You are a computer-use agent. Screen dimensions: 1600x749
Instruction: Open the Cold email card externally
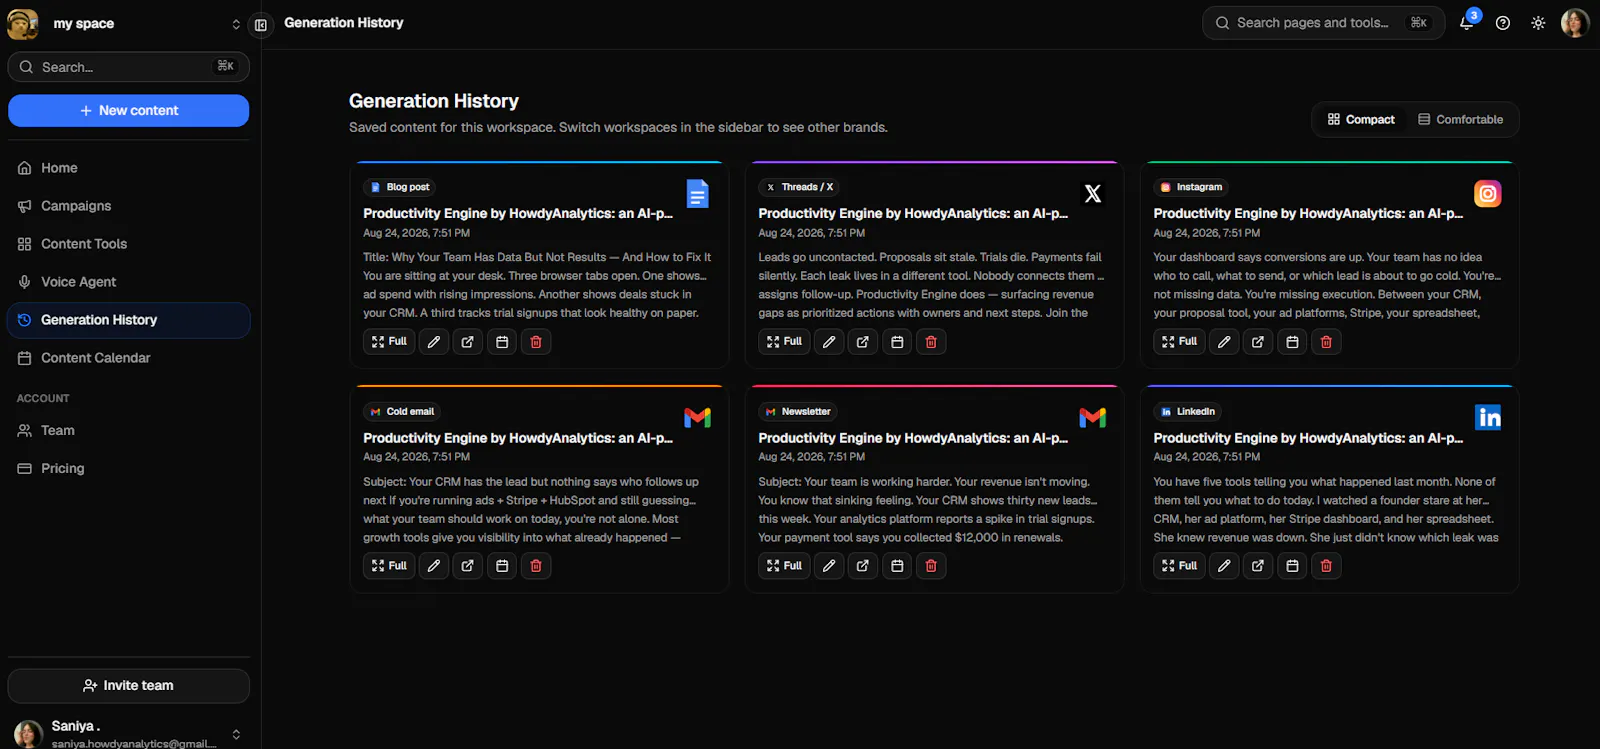click(x=468, y=566)
